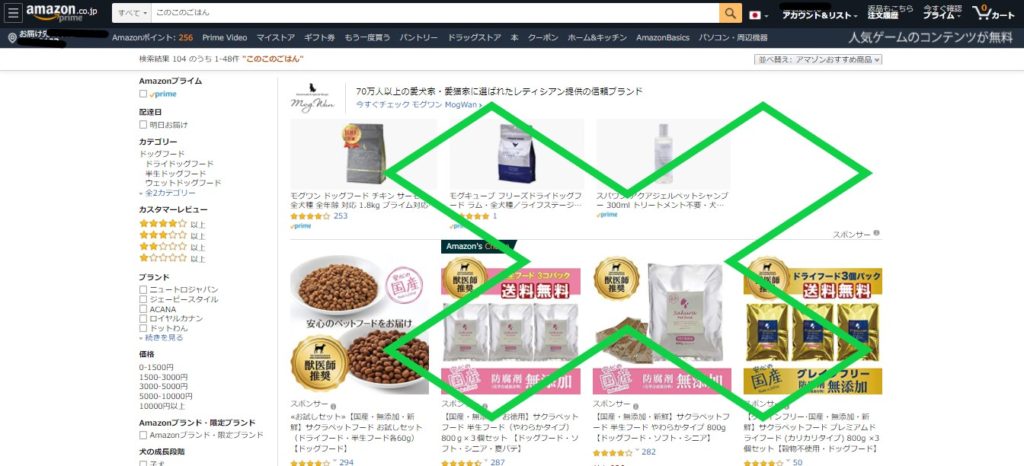Screen dimensions: 1024x466
Task: Check the 明日お届け delivery checkbox
Action: (143, 124)
